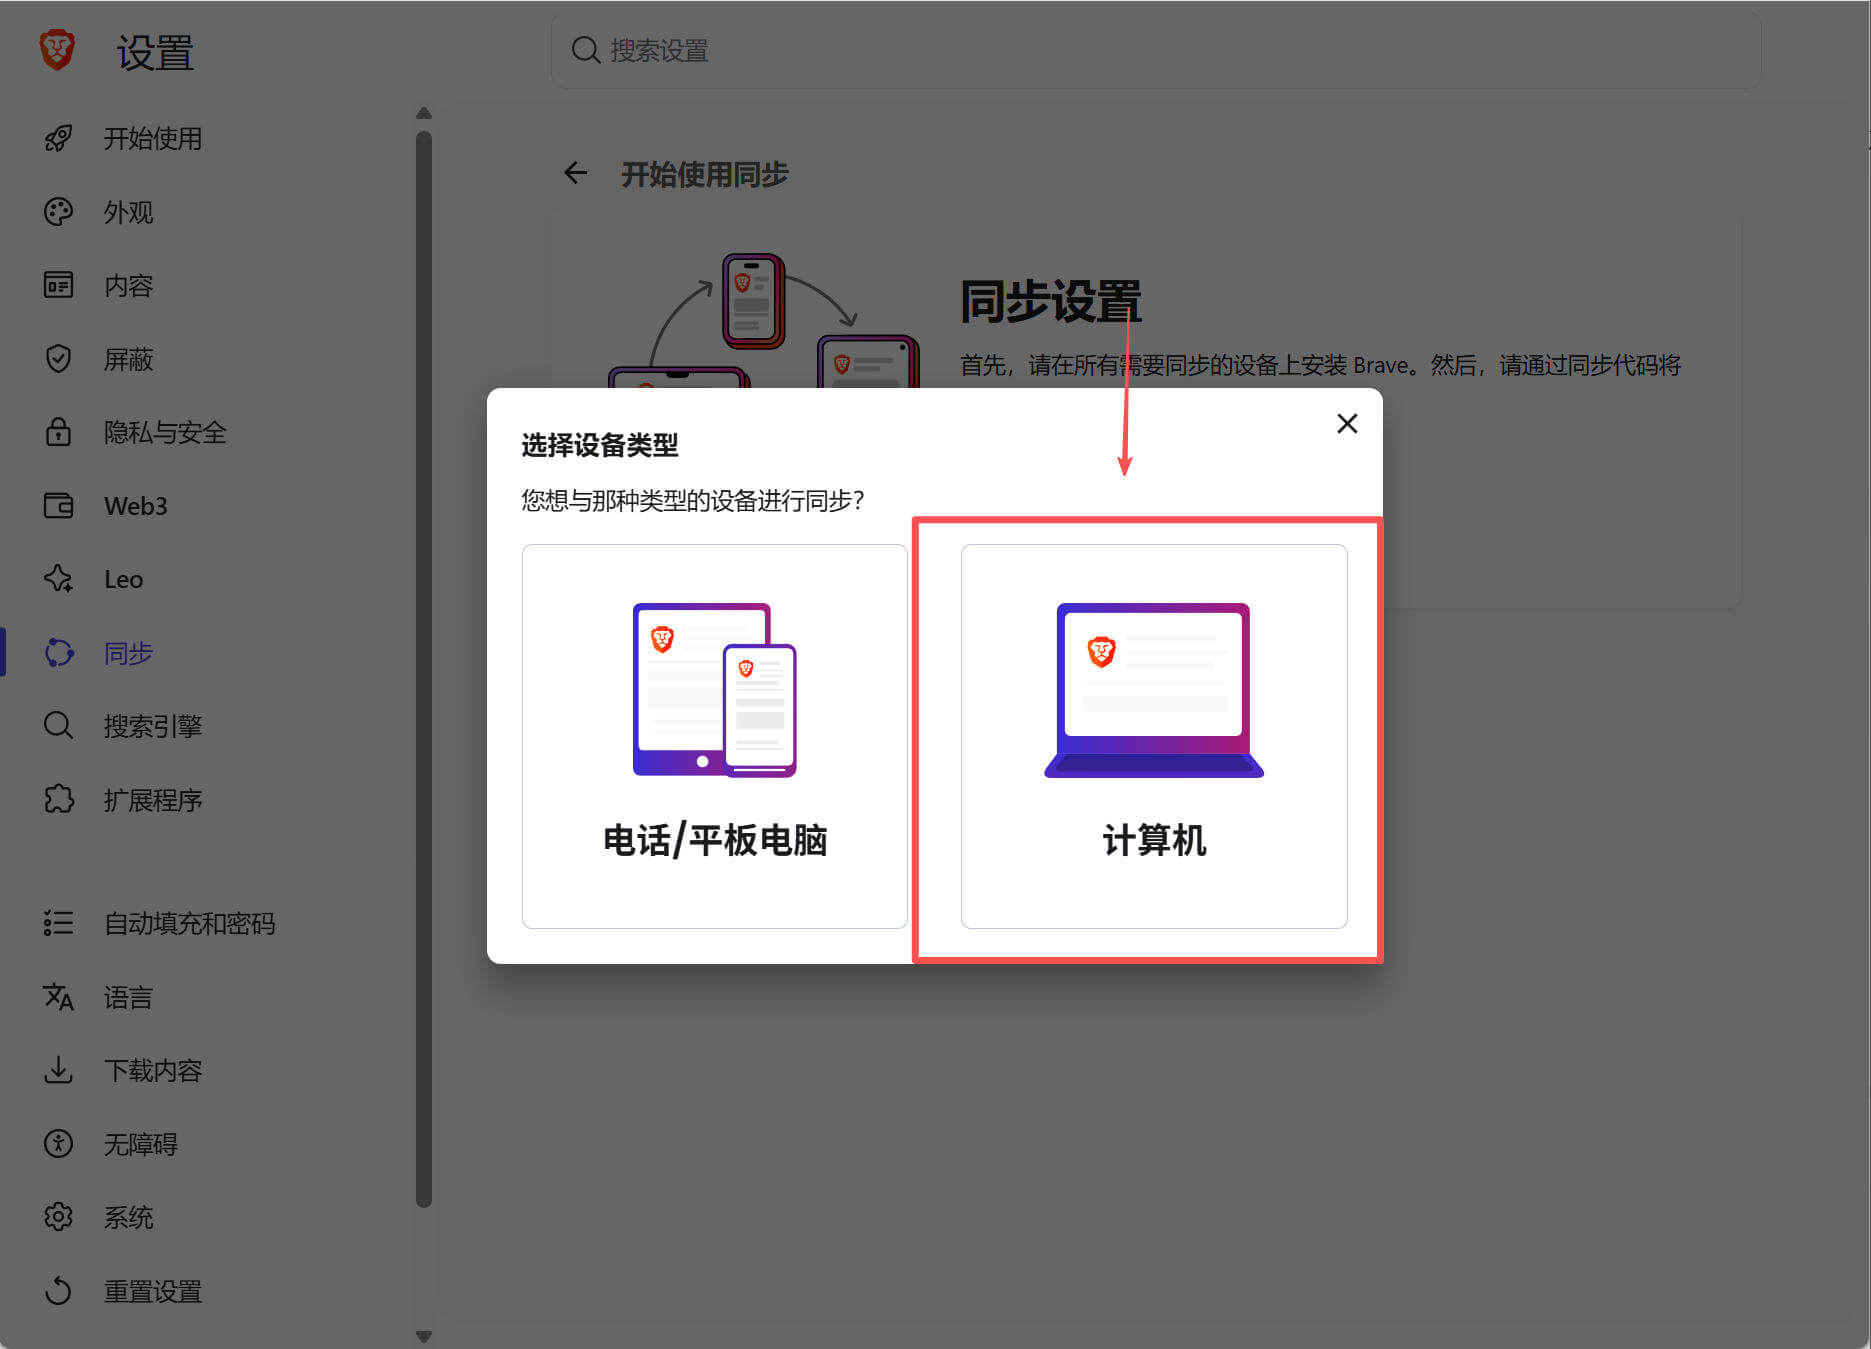
Task: Click the shield icon for 屏蔽
Action: point(58,359)
